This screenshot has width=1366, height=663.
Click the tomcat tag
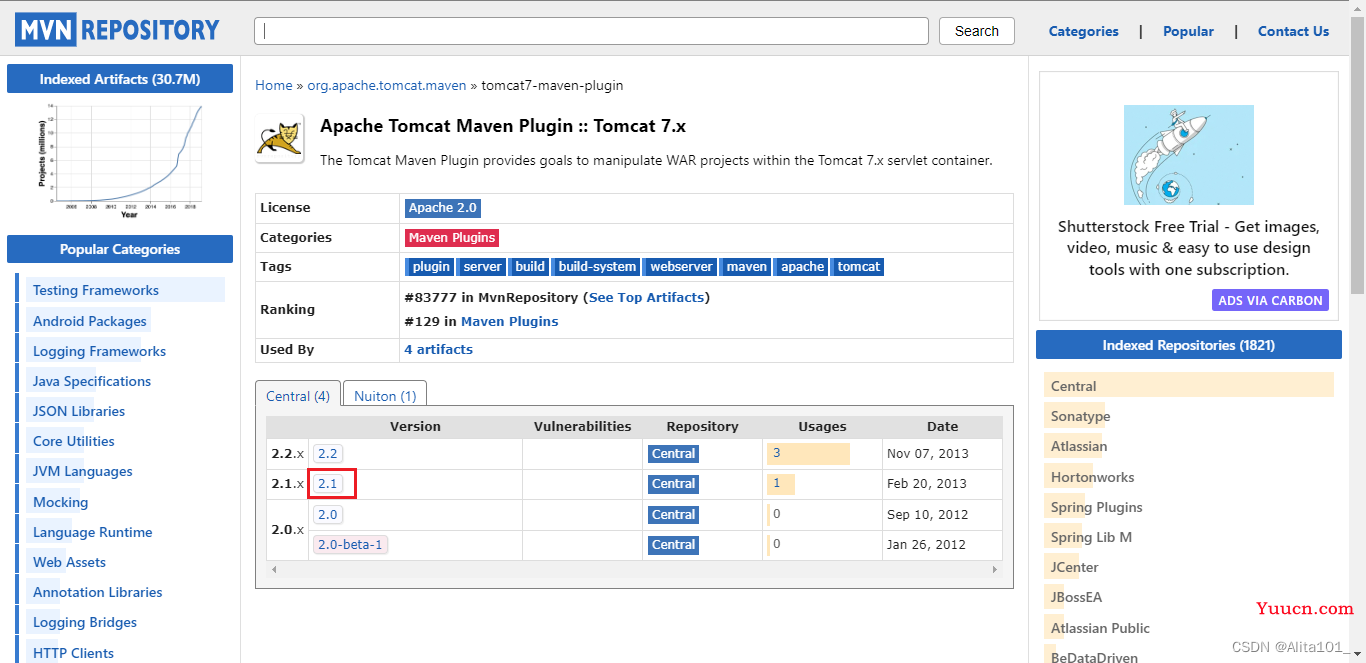click(859, 267)
